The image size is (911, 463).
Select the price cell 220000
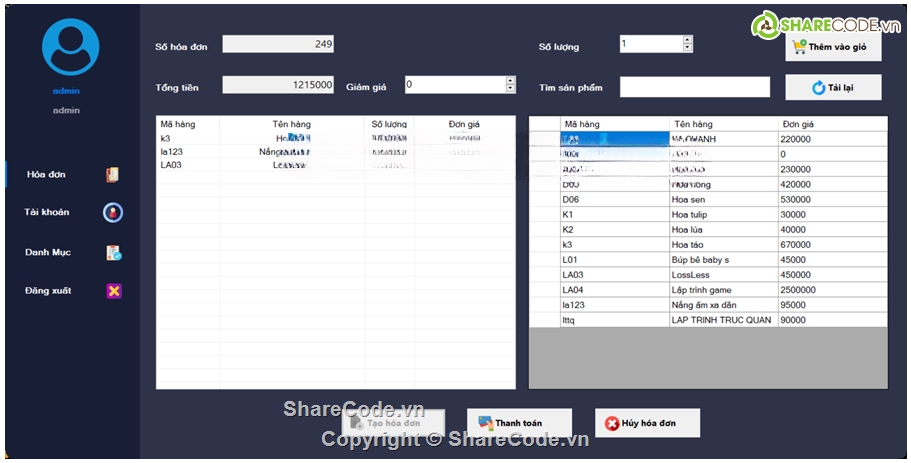pos(832,139)
